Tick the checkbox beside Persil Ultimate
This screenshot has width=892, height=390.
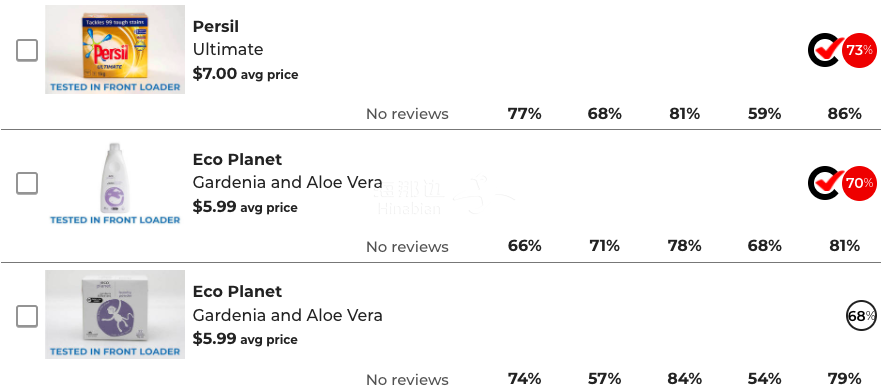[27, 51]
